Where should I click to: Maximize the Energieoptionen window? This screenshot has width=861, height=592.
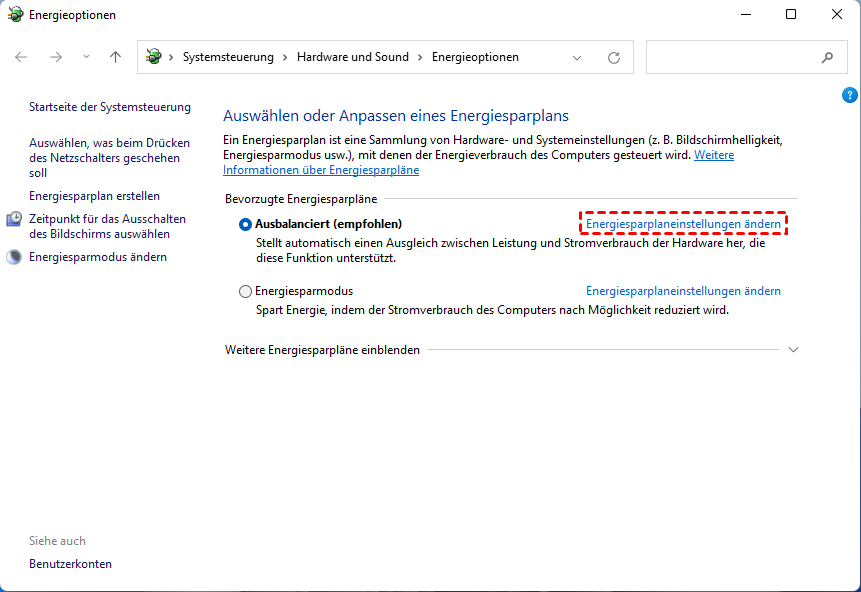click(791, 14)
